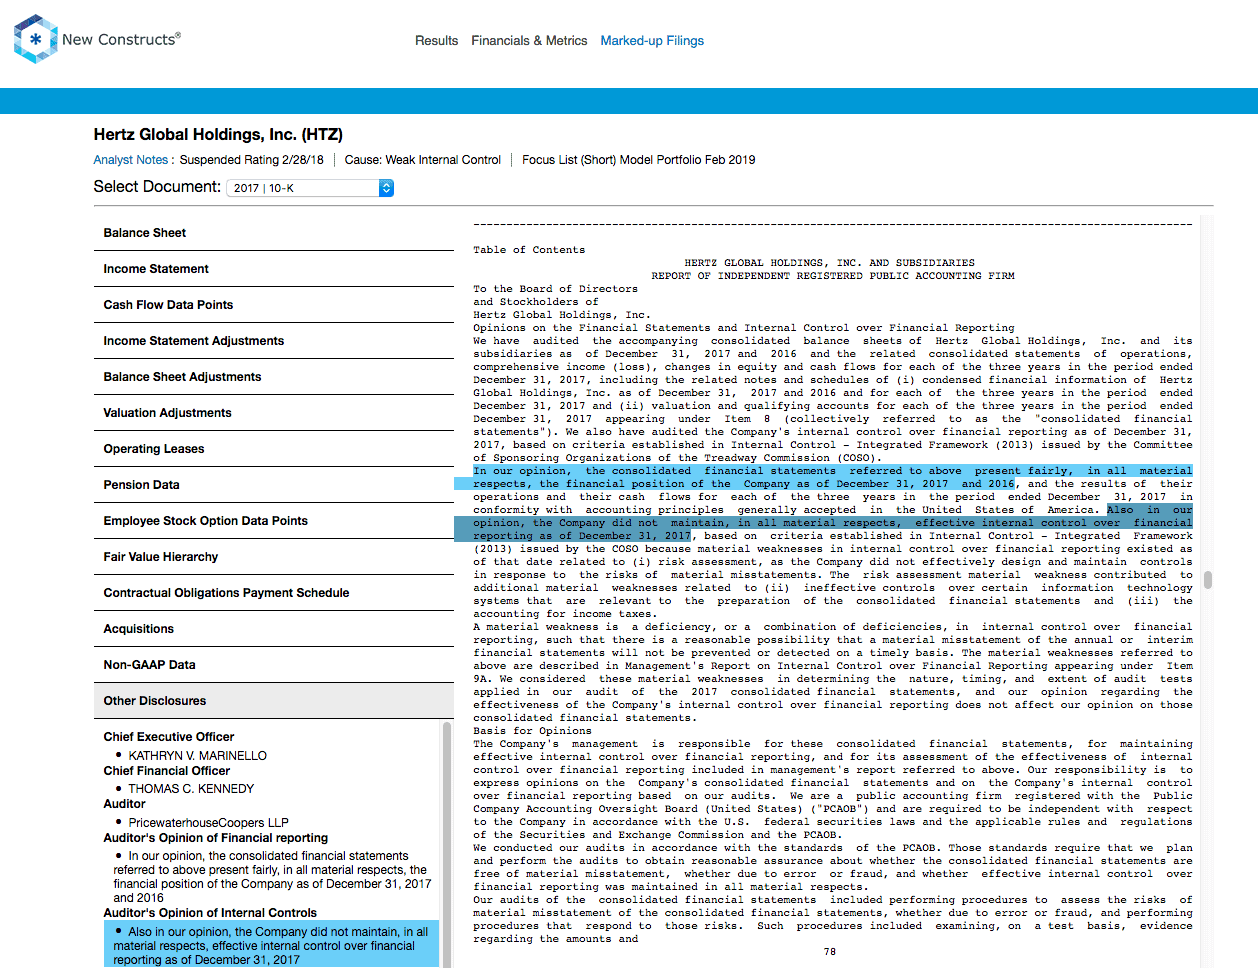
Task: Go to Marked-up Filings
Action: pos(652,41)
